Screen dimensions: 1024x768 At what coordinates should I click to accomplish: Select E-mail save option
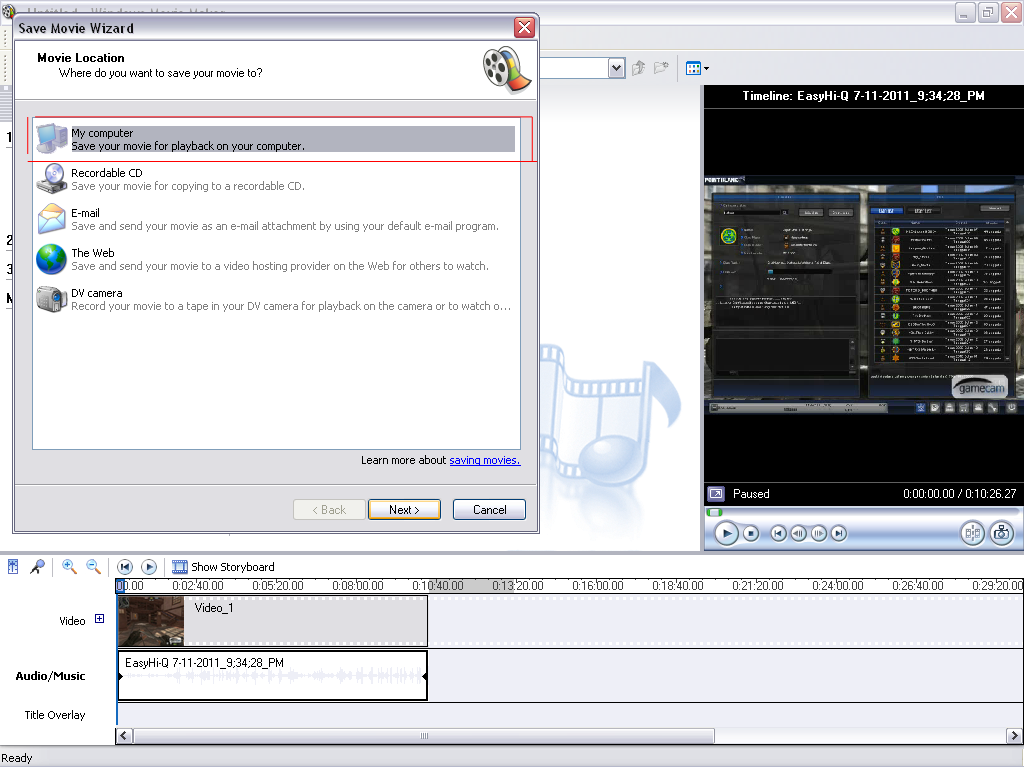[276, 219]
